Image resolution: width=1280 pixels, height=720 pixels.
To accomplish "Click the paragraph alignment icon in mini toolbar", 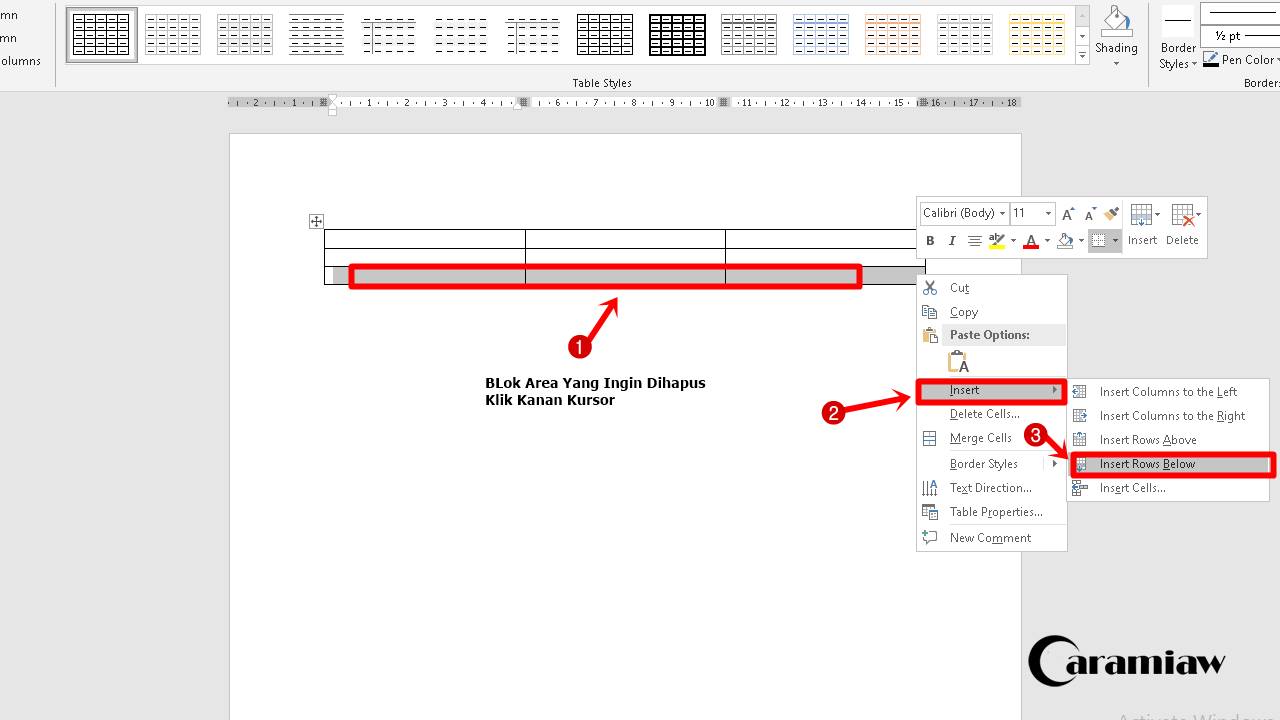I will 974,241.
